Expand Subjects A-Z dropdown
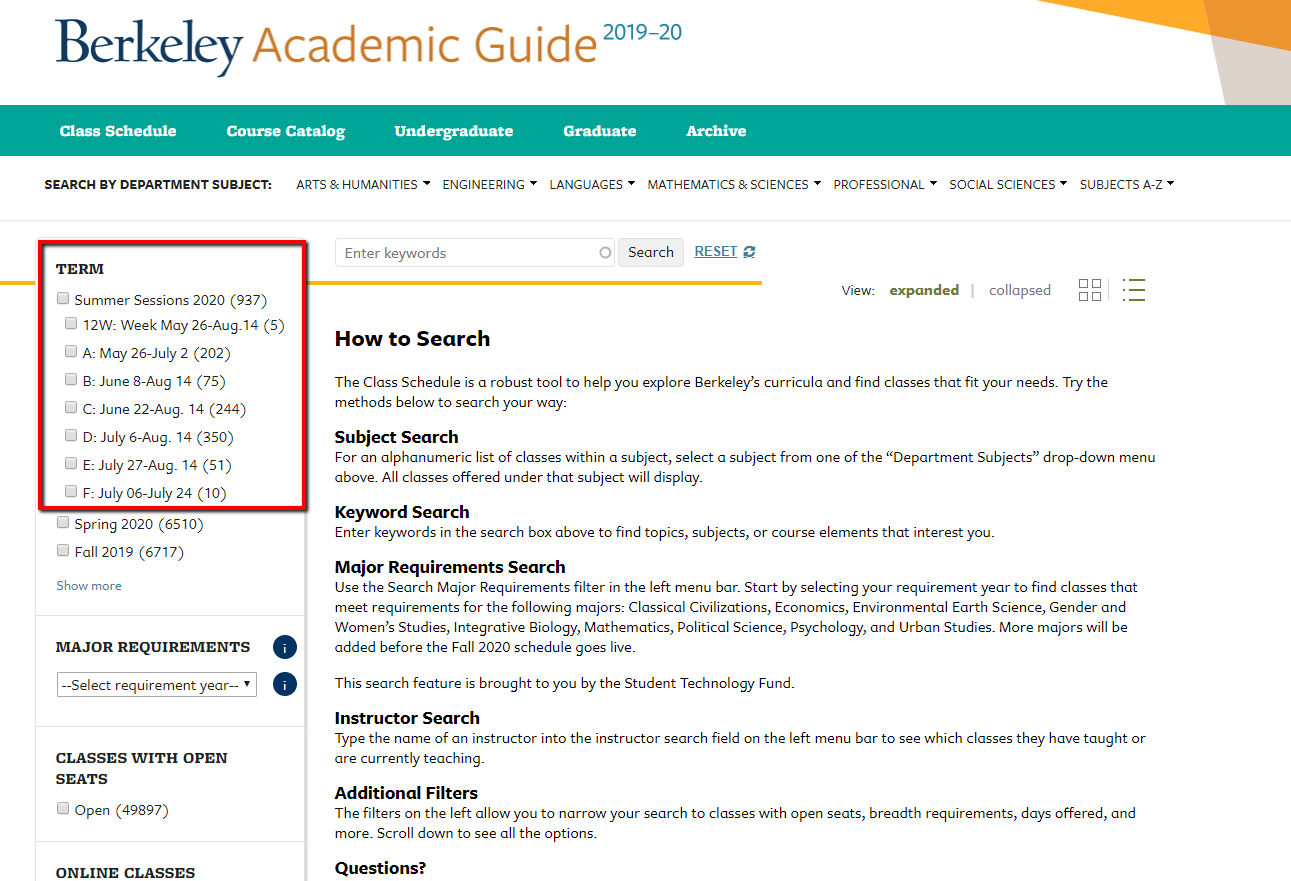This screenshot has height=881, width=1291. point(1127,184)
